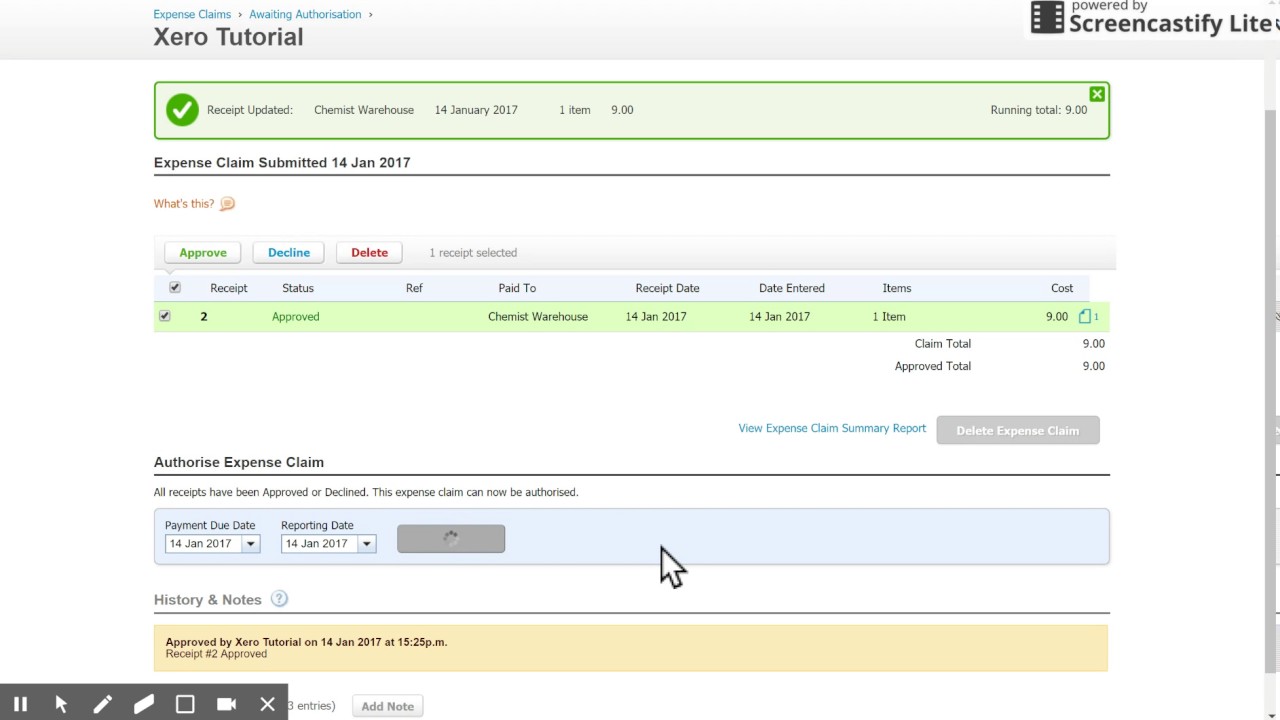1280x720 pixels.
Task: Sort by the Items column header
Action: [x=897, y=288]
